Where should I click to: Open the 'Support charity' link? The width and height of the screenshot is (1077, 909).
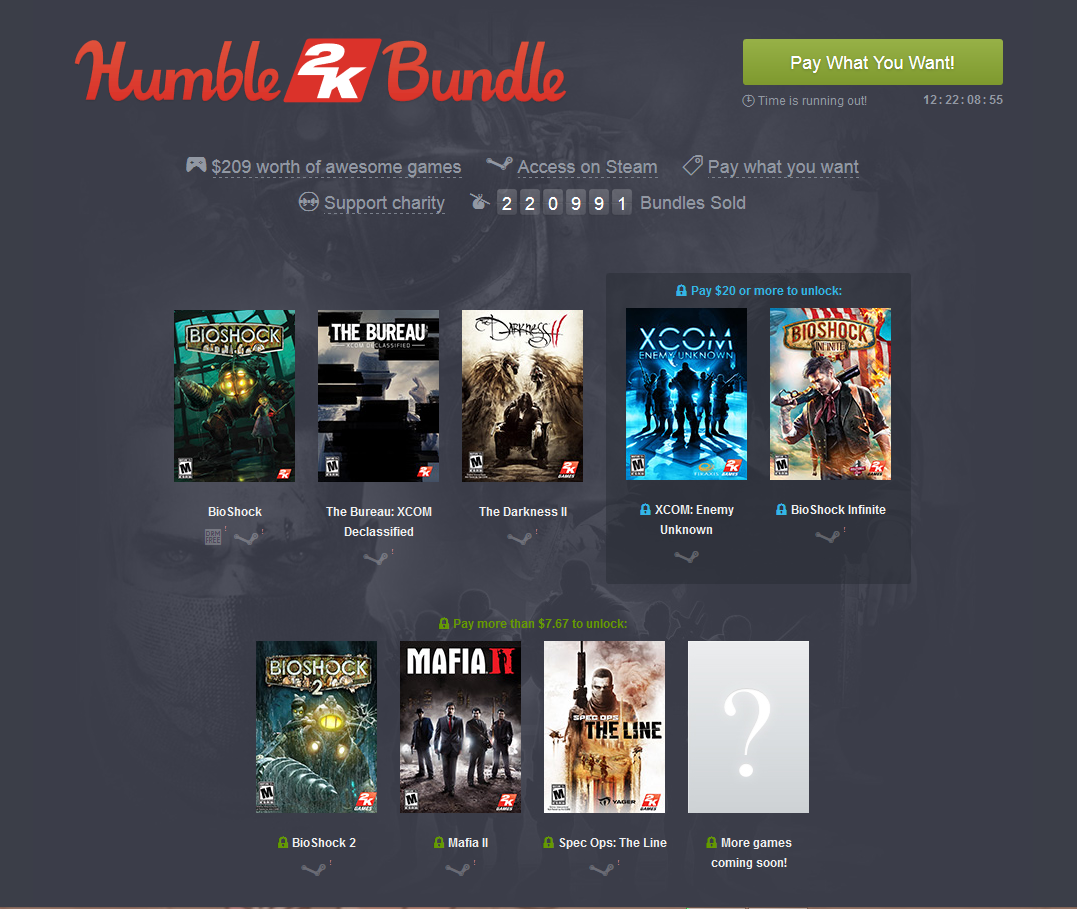tap(384, 203)
